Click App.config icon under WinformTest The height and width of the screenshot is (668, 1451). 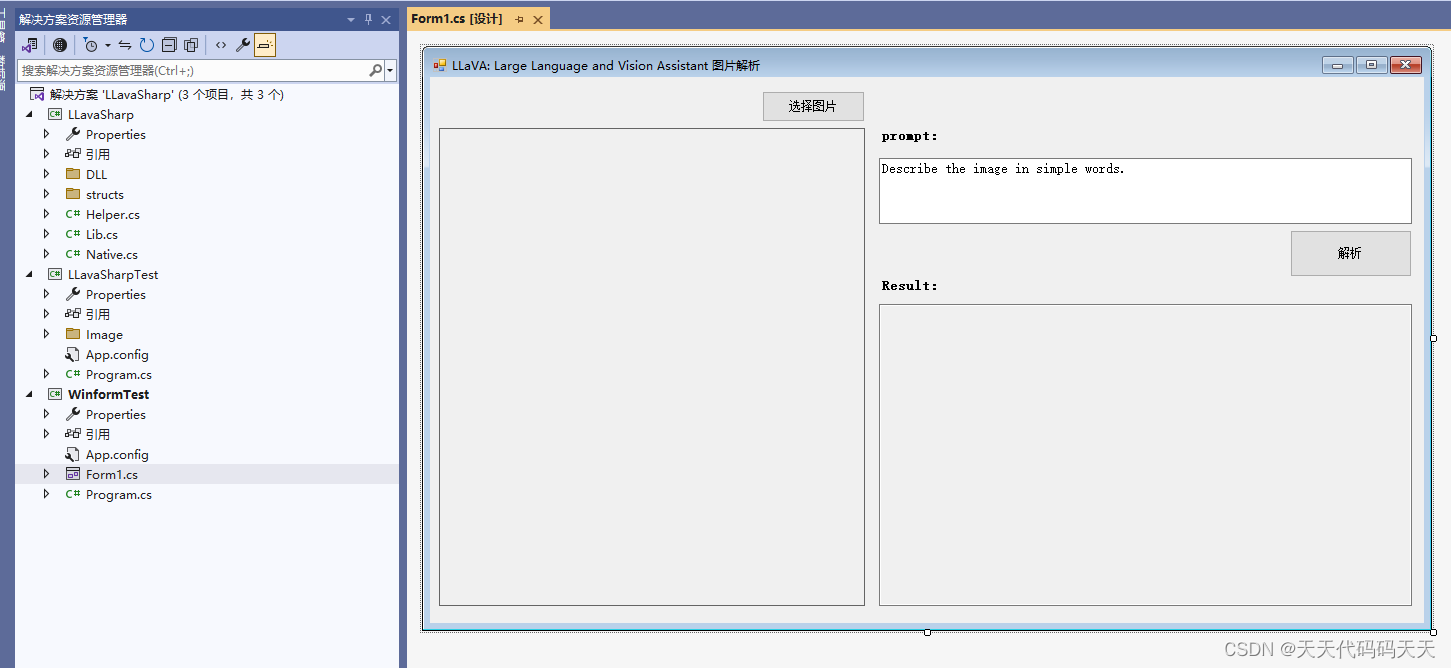coord(73,454)
